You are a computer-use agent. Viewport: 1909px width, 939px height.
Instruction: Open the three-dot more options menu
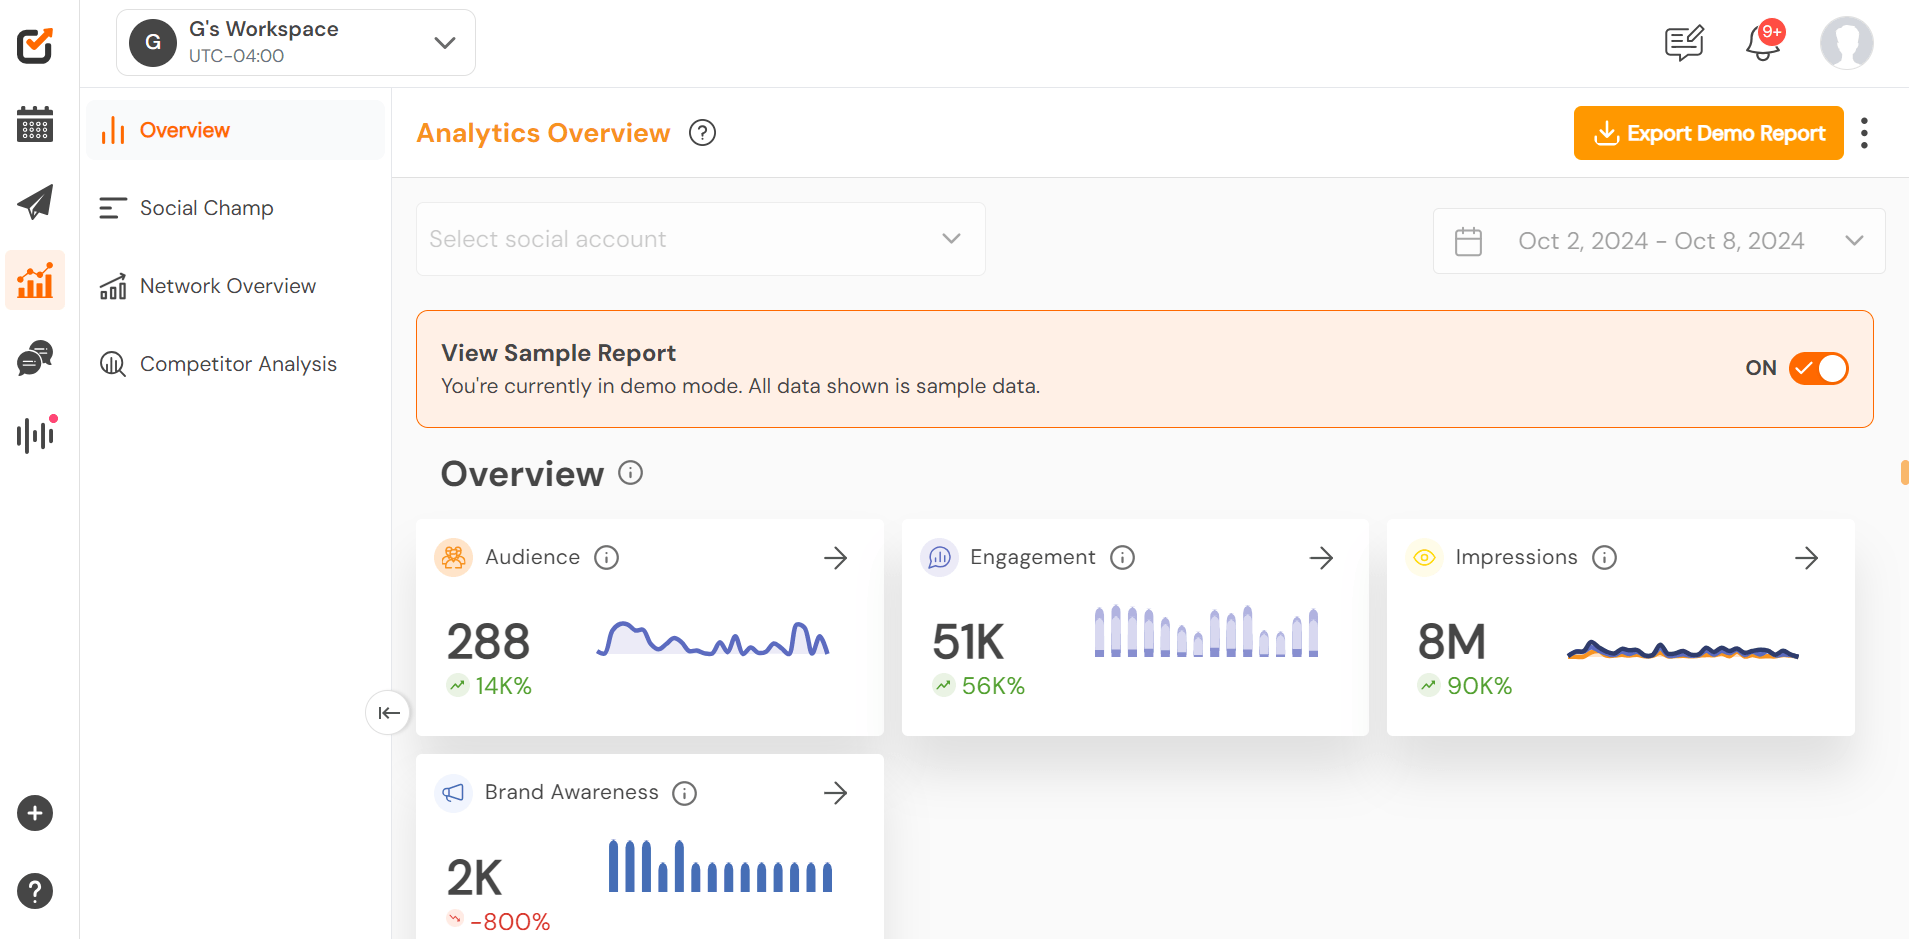click(x=1864, y=133)
